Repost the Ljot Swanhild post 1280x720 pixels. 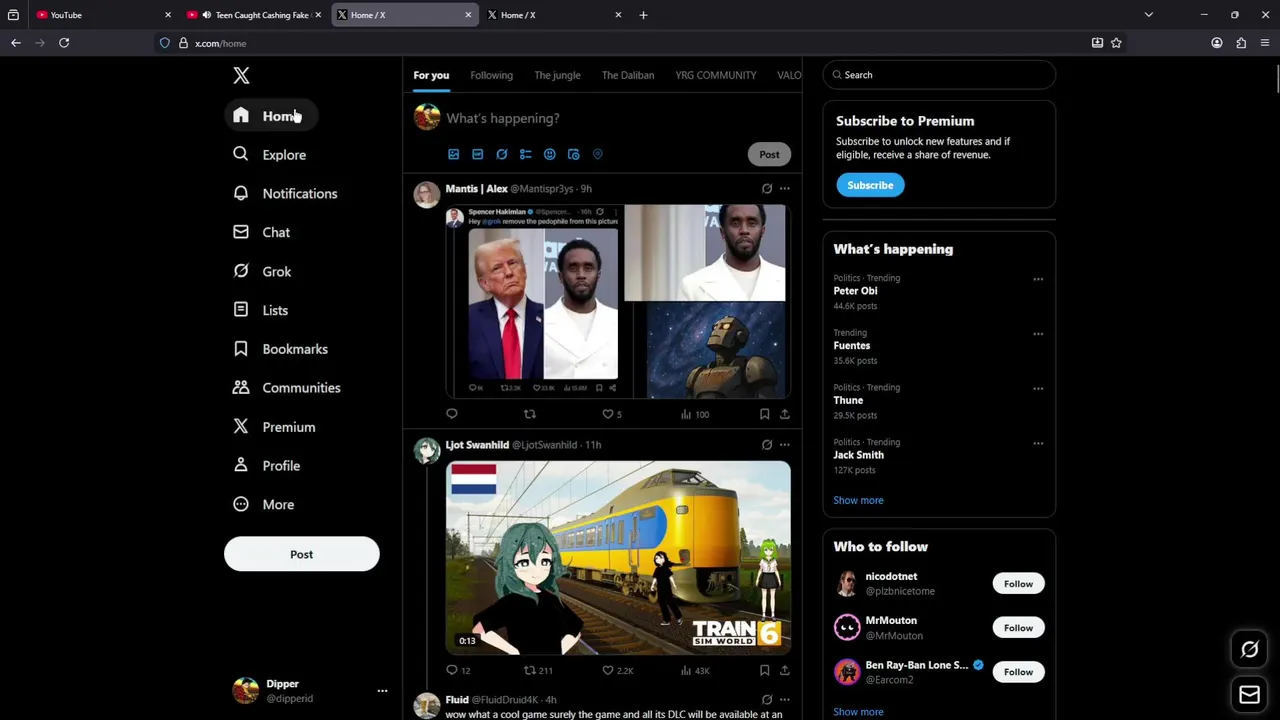point(530,670)
